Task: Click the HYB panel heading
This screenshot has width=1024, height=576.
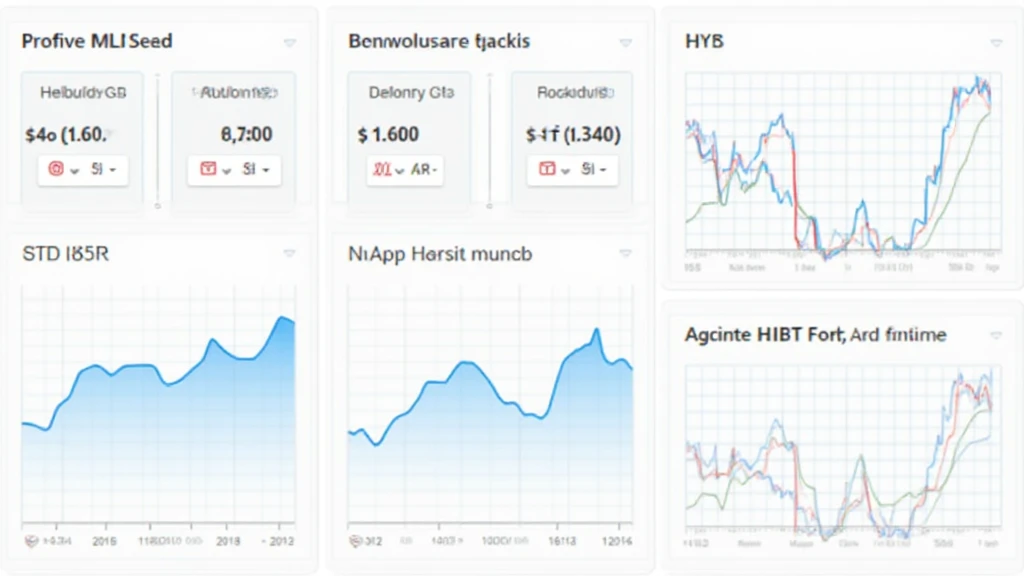Action: [704, 41]
